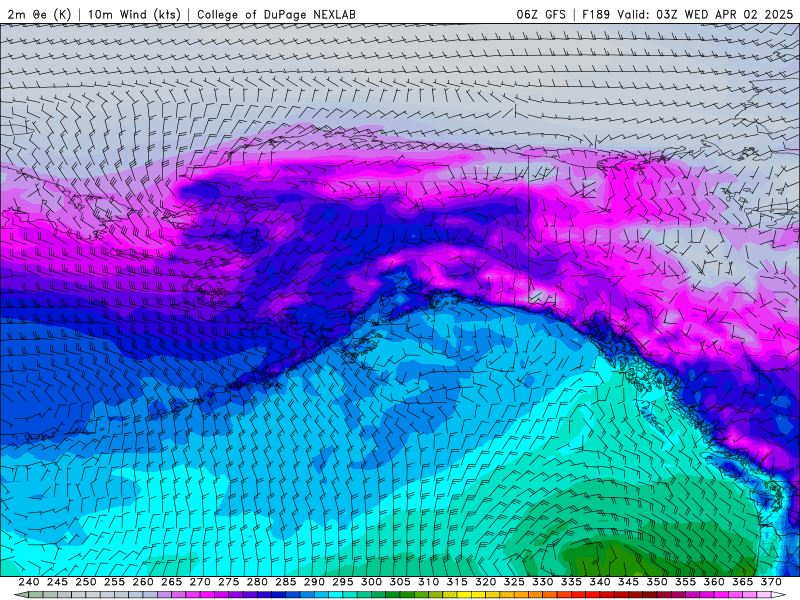Select the 295 color scale label

[x=343, y=582]
